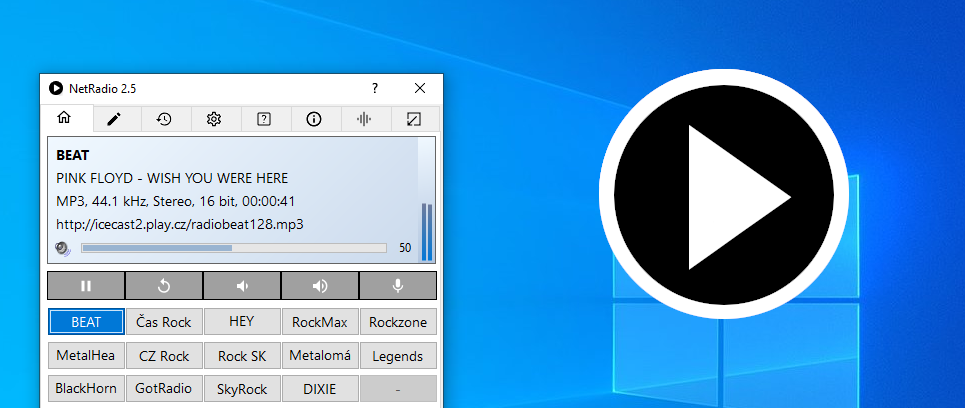Click the PINK FLOYD - WISH YOU WERE HERE title
The image size is (965, 408).
tap(172, 178)
